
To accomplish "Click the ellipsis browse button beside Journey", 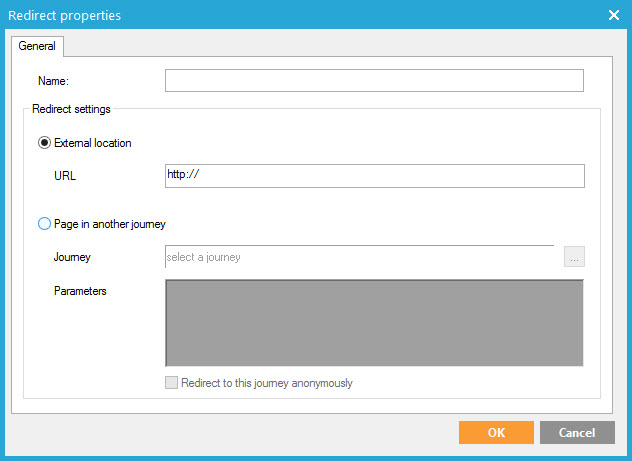I will tap(574, 257).
